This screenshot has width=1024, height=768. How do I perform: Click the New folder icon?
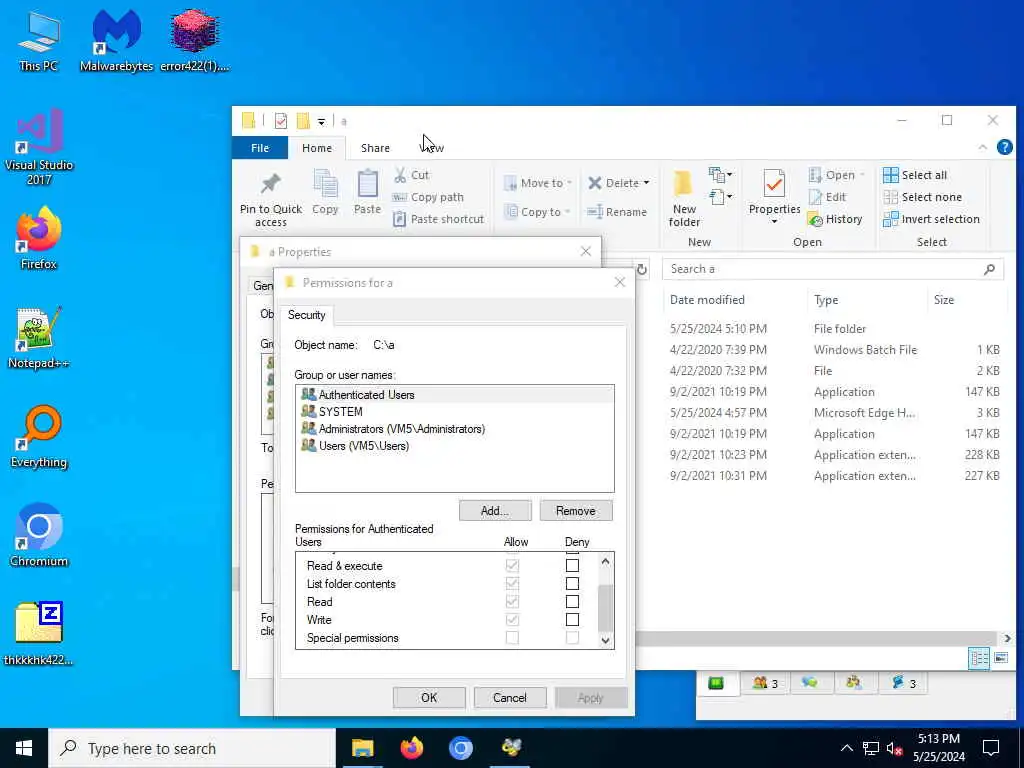pyautogui.click(x=683, y=184)
